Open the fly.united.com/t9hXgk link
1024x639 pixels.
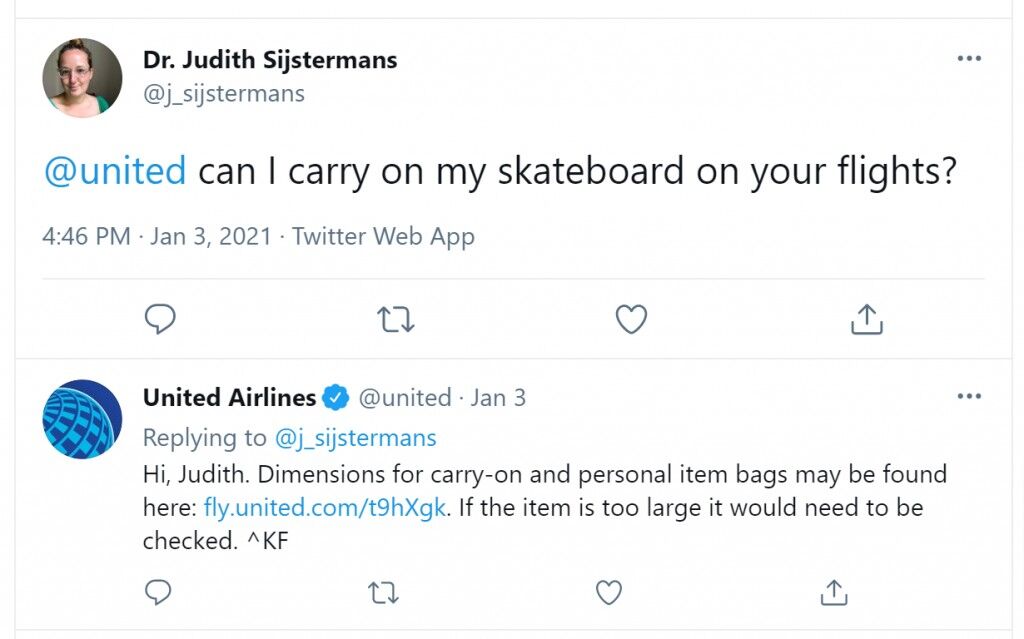325,508
